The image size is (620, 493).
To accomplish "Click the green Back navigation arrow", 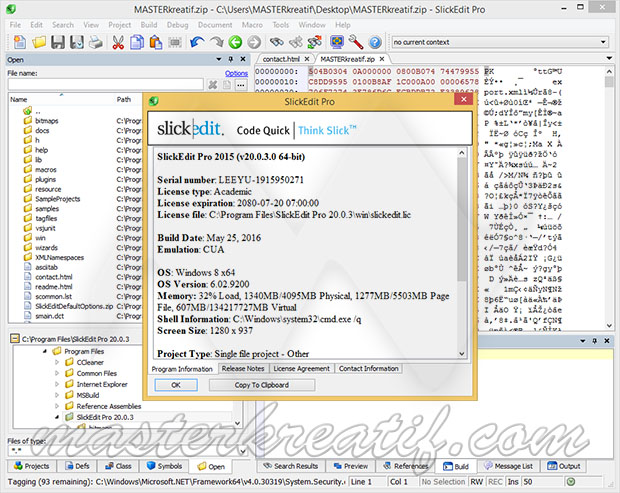I will (235, 42).
